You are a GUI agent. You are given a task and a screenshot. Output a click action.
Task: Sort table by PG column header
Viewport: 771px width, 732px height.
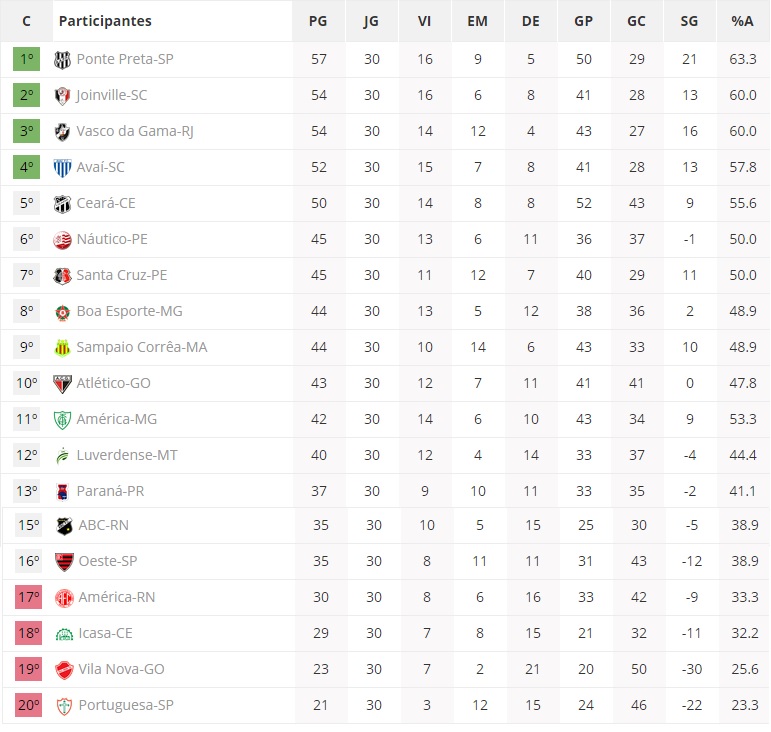point(318,21)
